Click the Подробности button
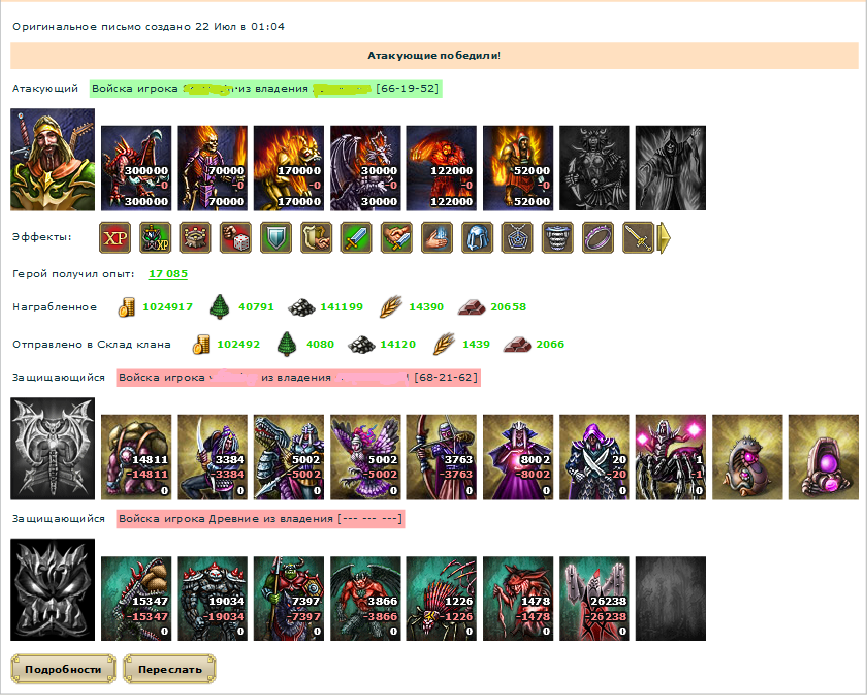The image size is (867, 695). tap(63, 669)
